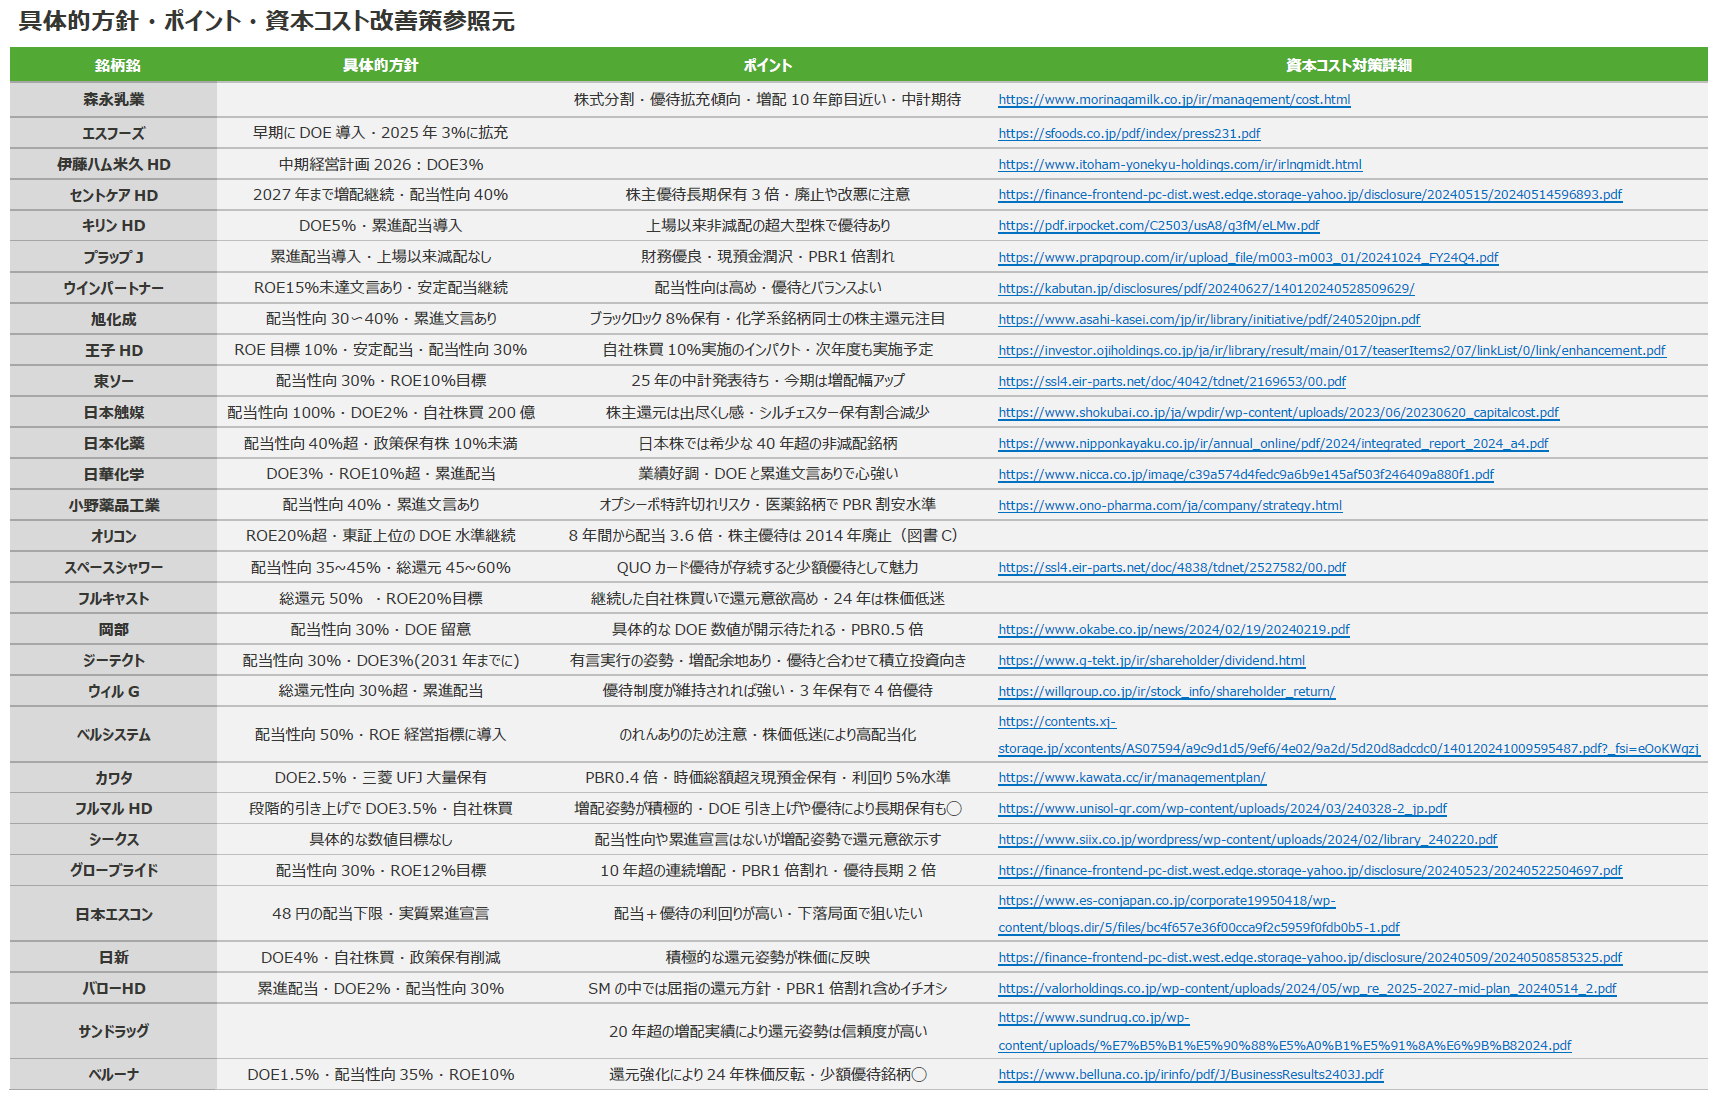Select the 小野薬品工業 name cell

[114, 506]
